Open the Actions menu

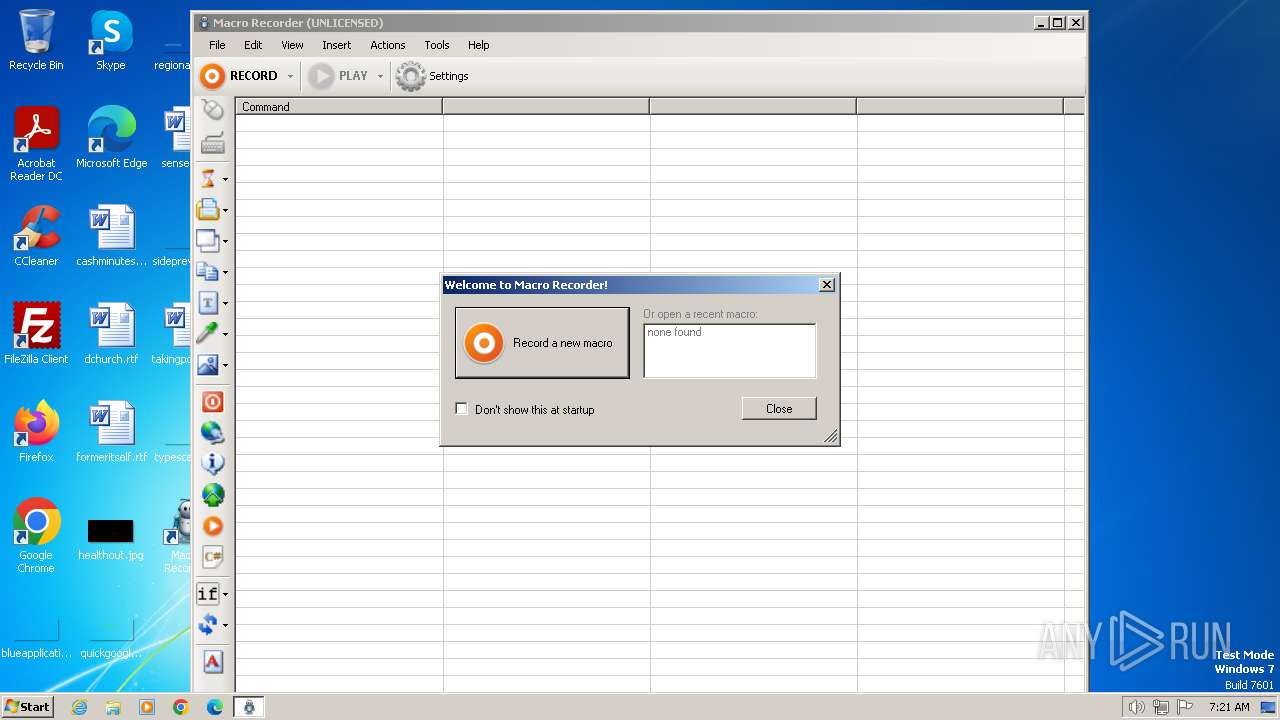coord(388,45)
